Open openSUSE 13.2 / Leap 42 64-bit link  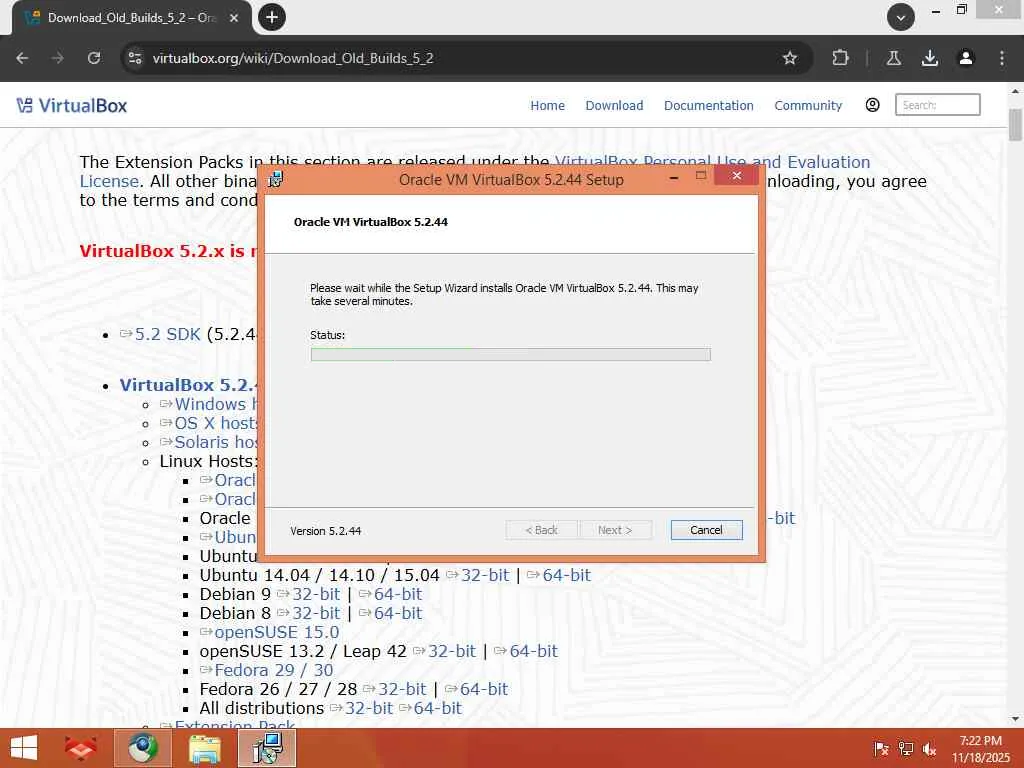[x=533, y=651]
